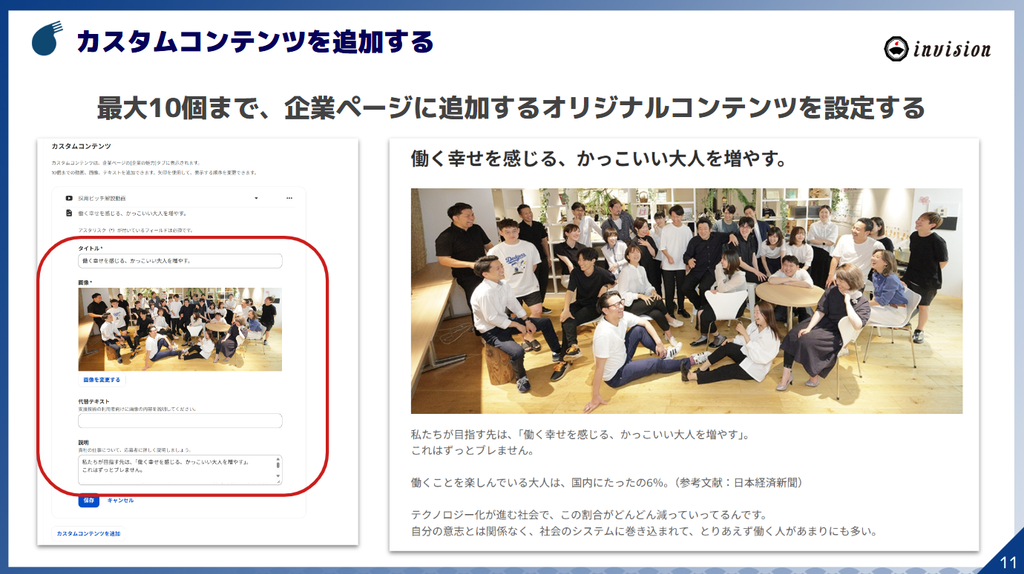Click the subtitle 最大10個まで、企業ページに追加する…
The image size is (1024, 574).
coord(511,108)
